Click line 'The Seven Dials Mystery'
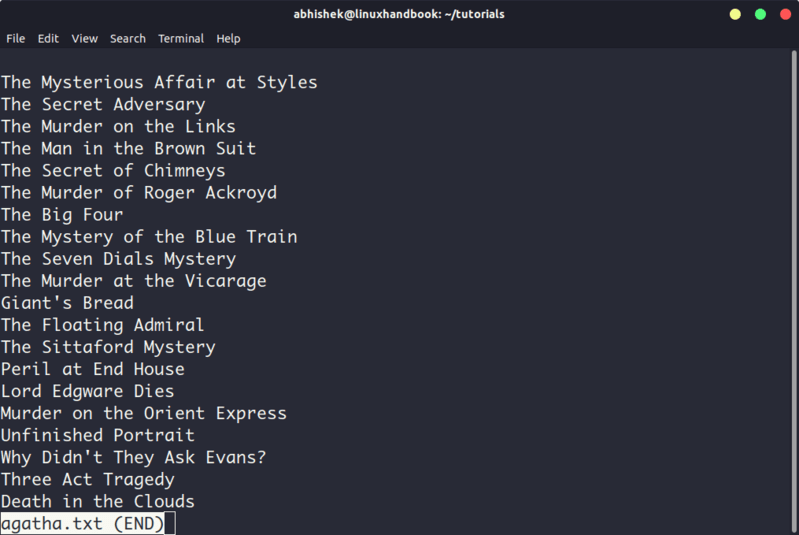 118,259
